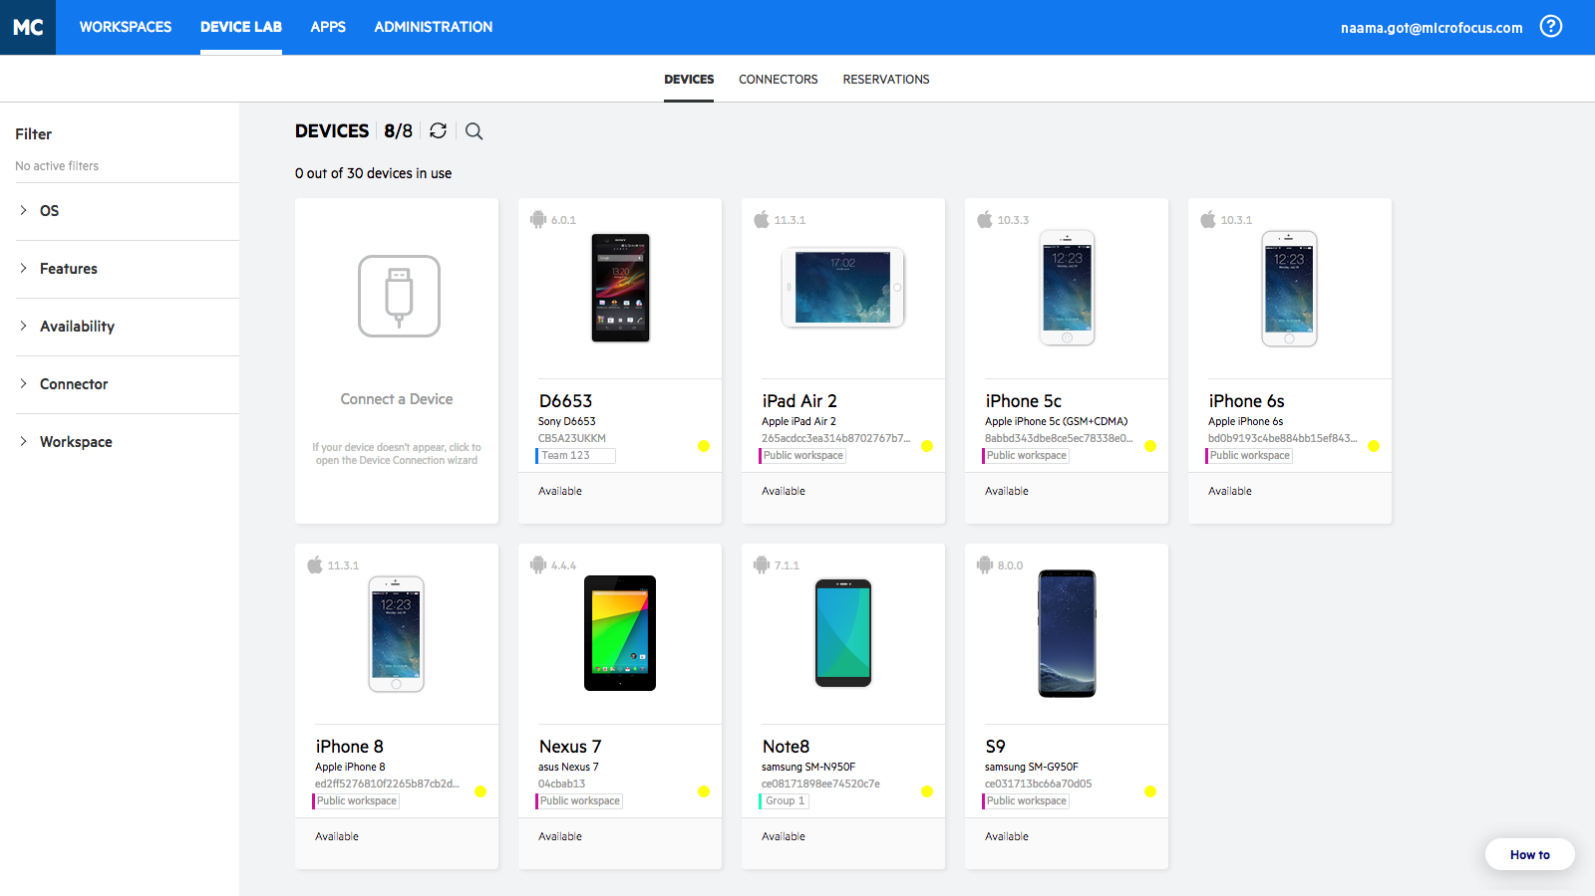Click yellow status dot on iPad Air 2
This screenshot has width=1595, height=896.
(x=927, y=446)
